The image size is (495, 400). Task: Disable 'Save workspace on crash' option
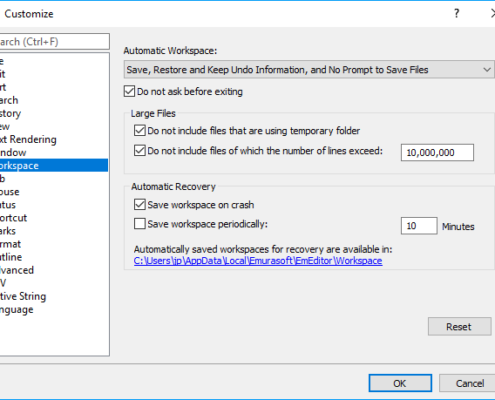coord(140,204)
